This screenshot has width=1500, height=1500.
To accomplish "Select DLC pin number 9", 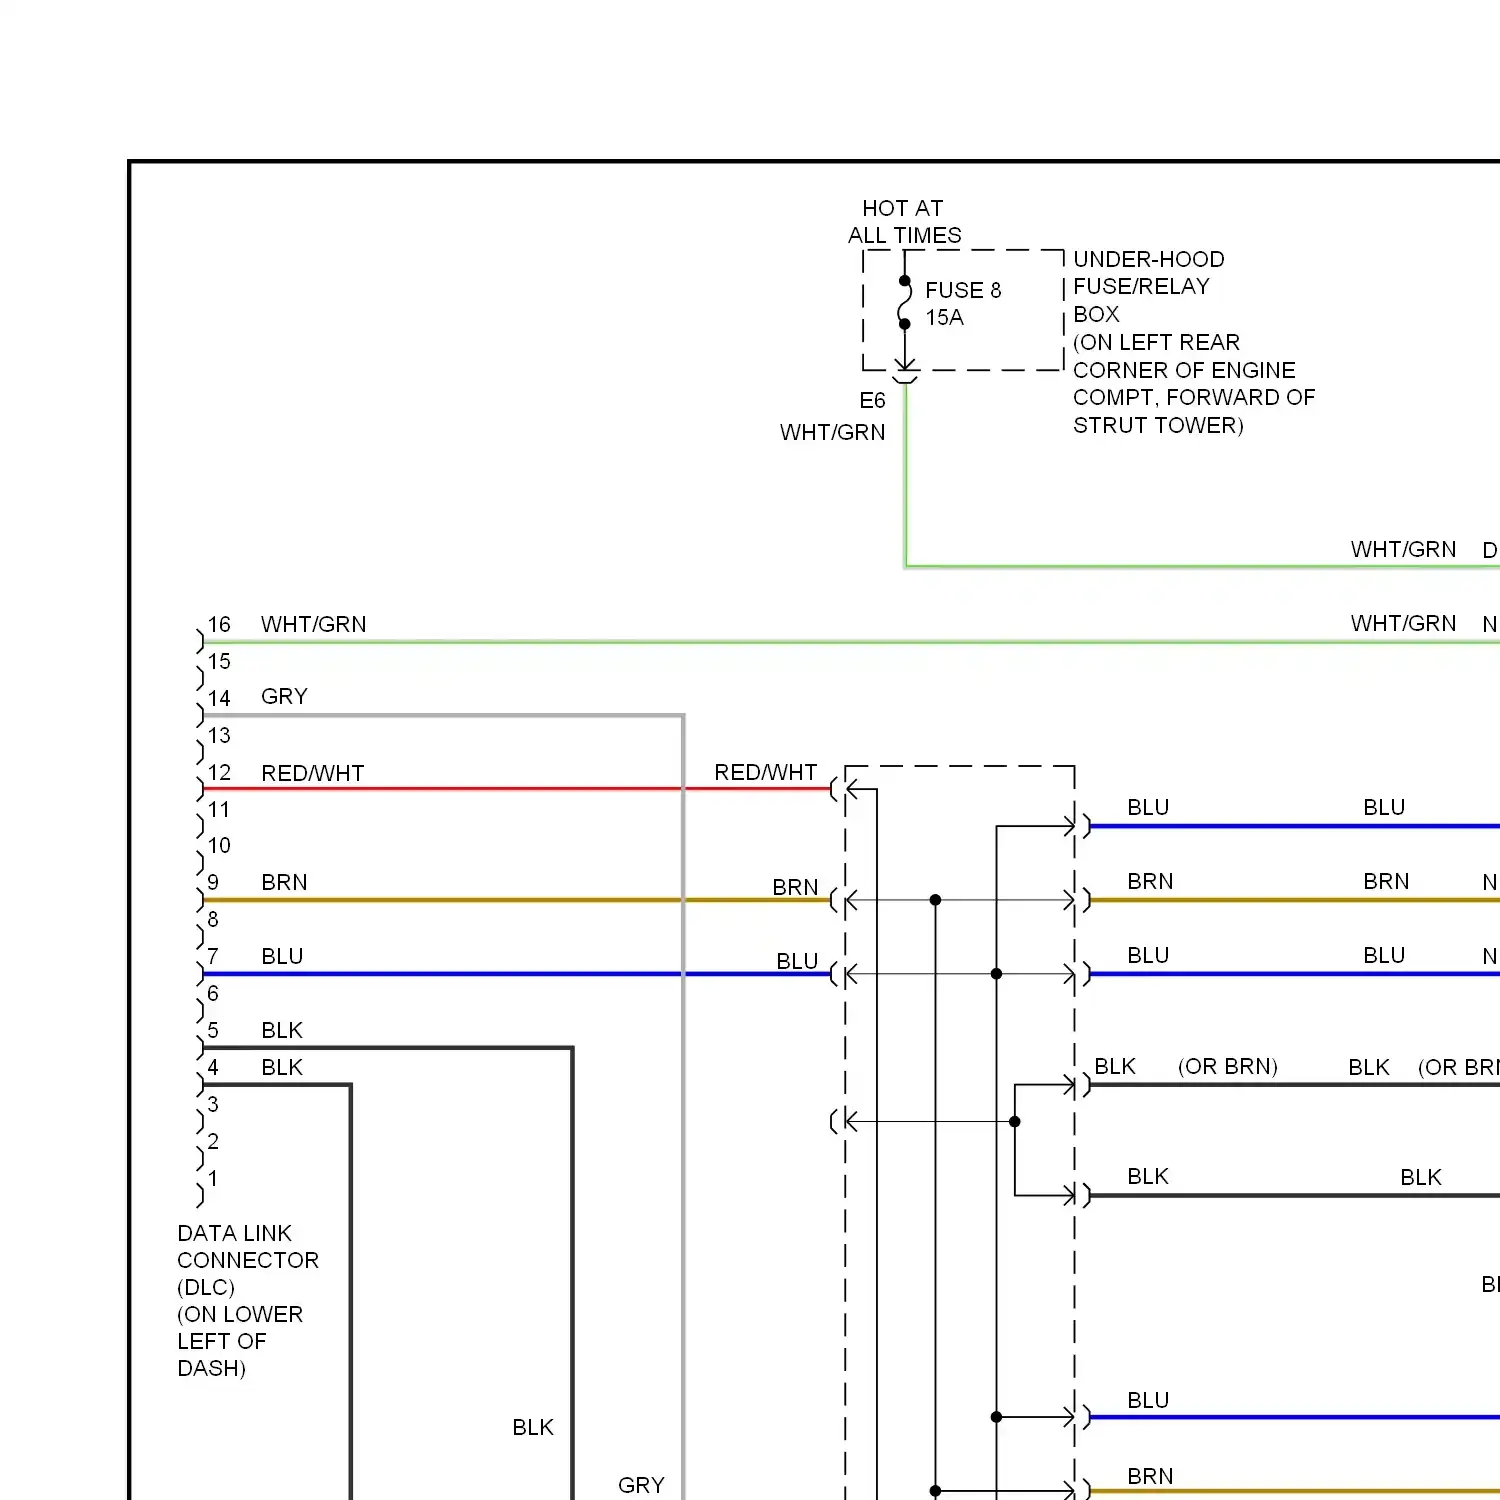I will (x=213, y=883).
